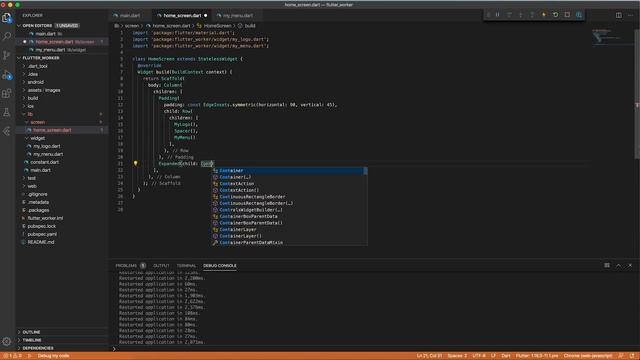Open the Output panel tab
The width and height of the screenshot is (640, 360).
[161, 266]
